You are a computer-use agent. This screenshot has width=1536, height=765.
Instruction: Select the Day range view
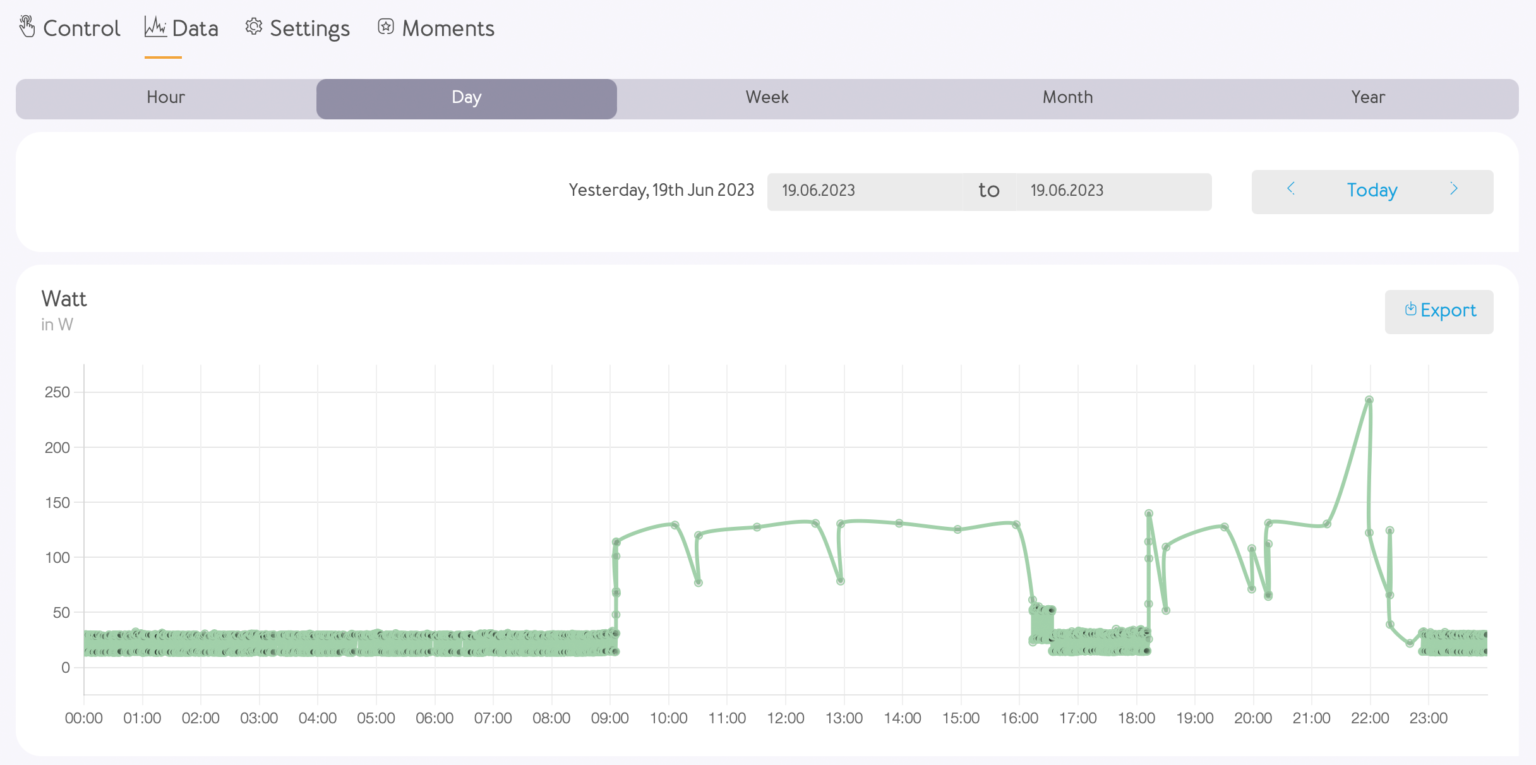pyautogui.click(x=466, y=98)
